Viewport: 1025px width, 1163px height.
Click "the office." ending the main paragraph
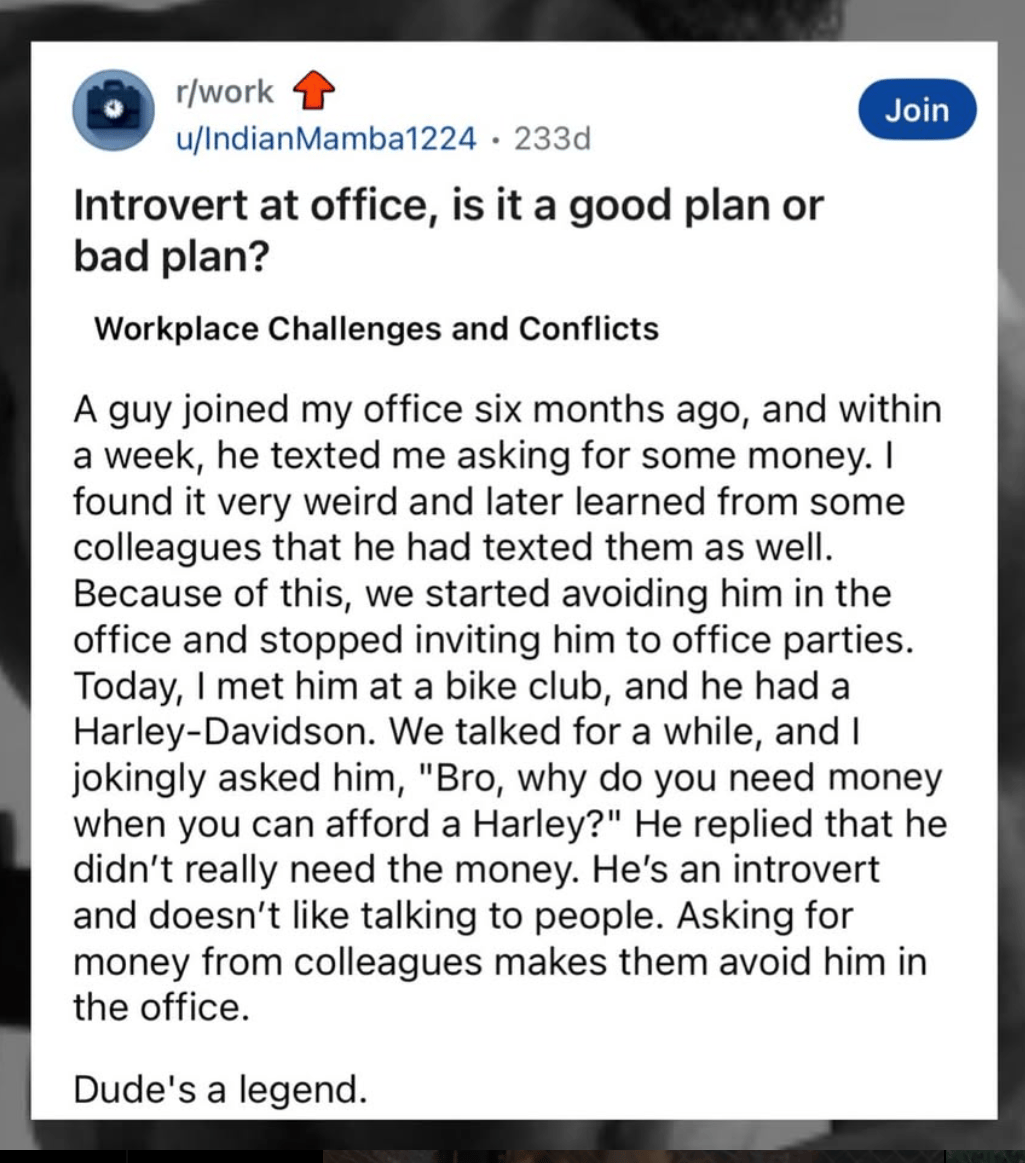(161, 1007)
